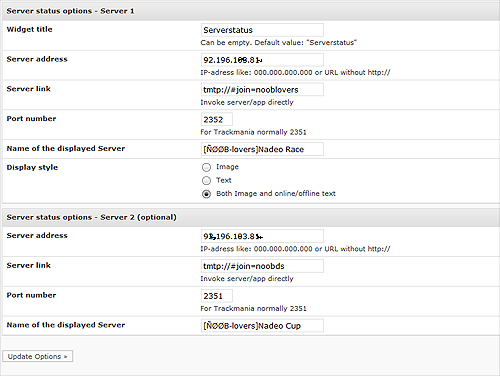Click Server 2 'Name of the displayed Server' label
500x376 pixels.
pos(66,325)
